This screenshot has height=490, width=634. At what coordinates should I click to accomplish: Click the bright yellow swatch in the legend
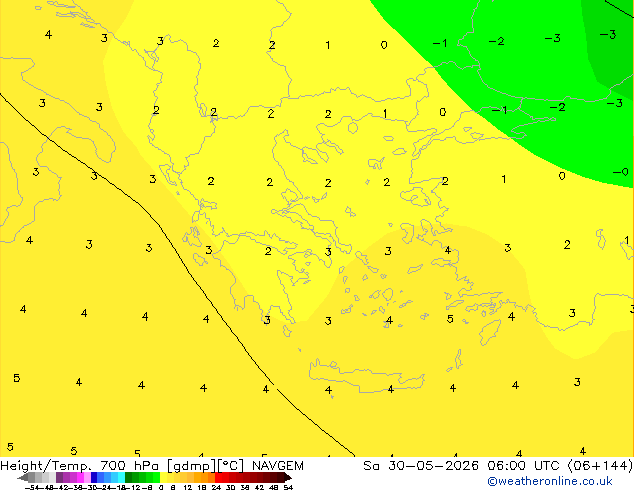coord(163,477)
